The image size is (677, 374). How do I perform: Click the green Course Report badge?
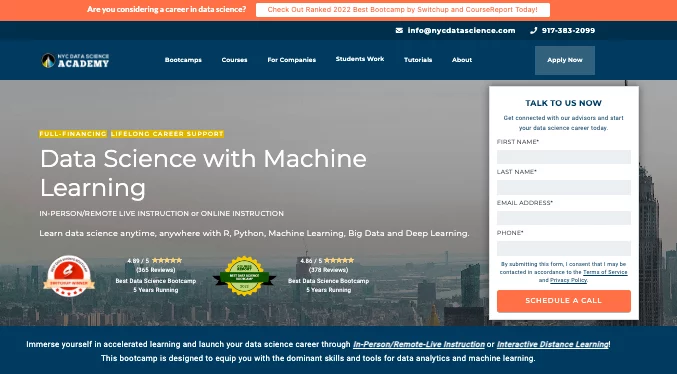(244, 276)
